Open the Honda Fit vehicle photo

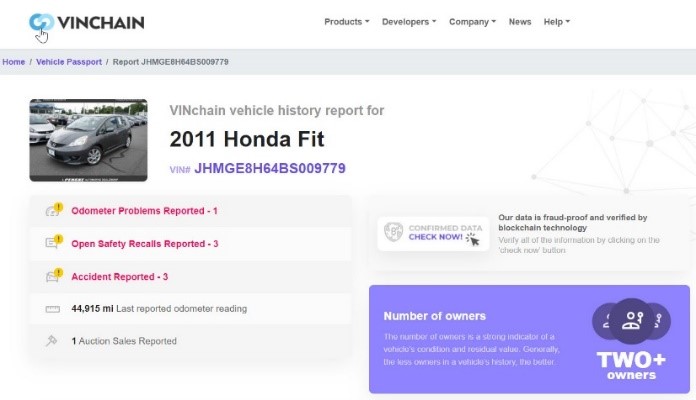(x=89, y=139)
